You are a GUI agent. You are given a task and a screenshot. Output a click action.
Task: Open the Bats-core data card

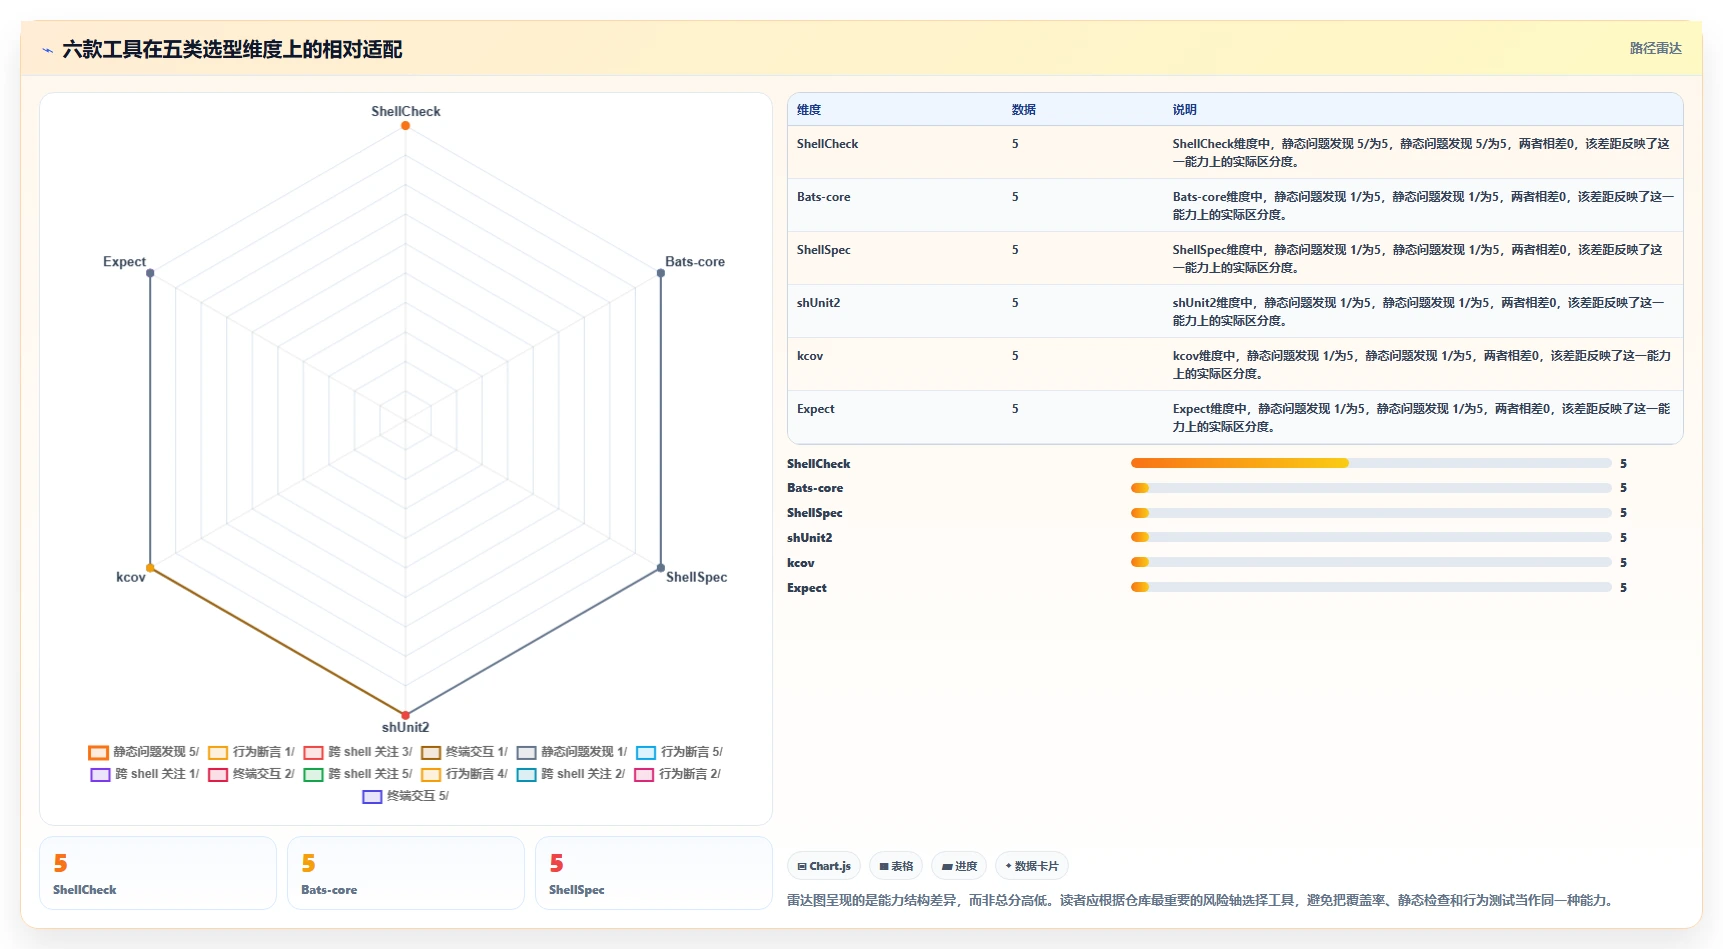tap(406, 873)
